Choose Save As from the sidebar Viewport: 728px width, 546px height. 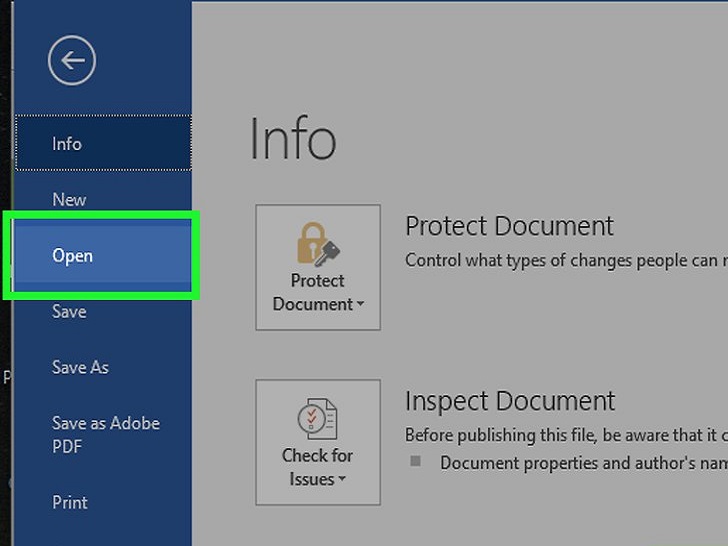[103, 367]
